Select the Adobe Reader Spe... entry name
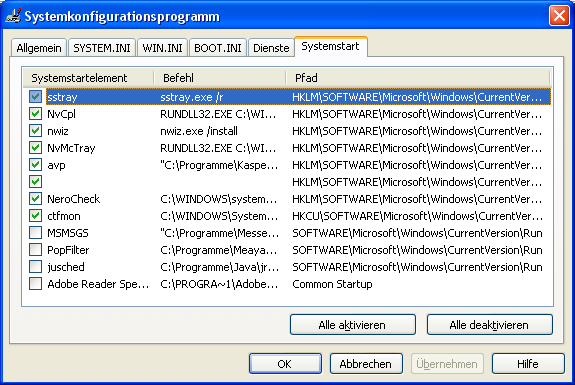 (x=98, y=284)
